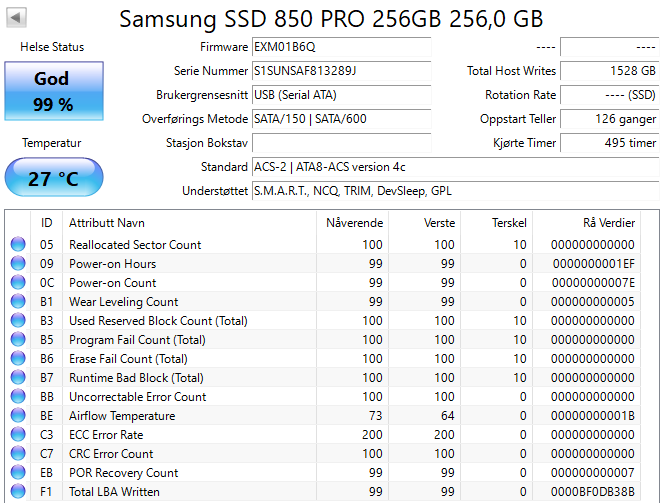
Task: Select Runtime Bad Block (Total) text
Action: point(136,378)
